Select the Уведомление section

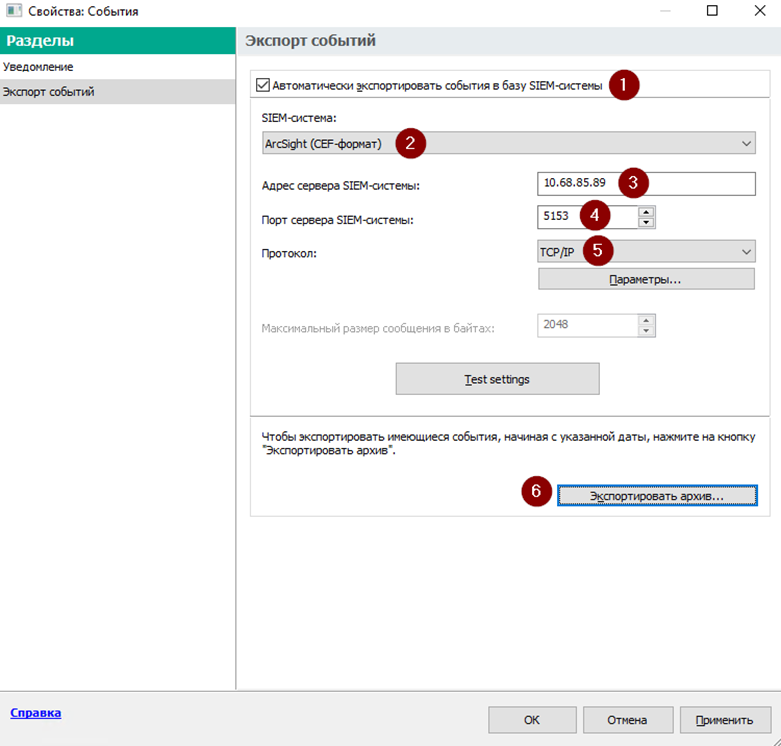[x=118, y=67]
